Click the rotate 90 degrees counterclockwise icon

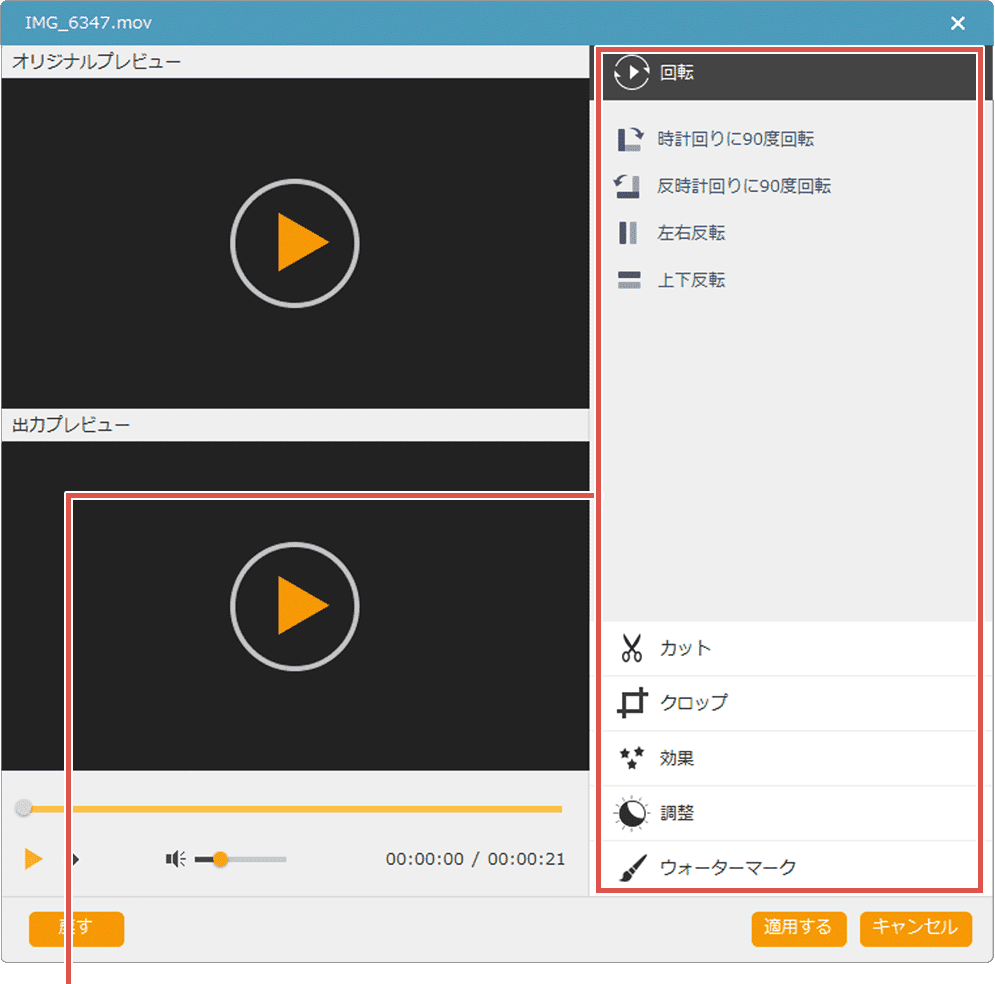pos(629,186)
